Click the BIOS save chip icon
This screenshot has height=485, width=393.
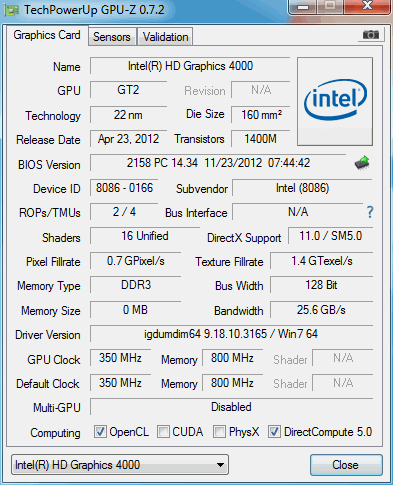tap(362, 163)
